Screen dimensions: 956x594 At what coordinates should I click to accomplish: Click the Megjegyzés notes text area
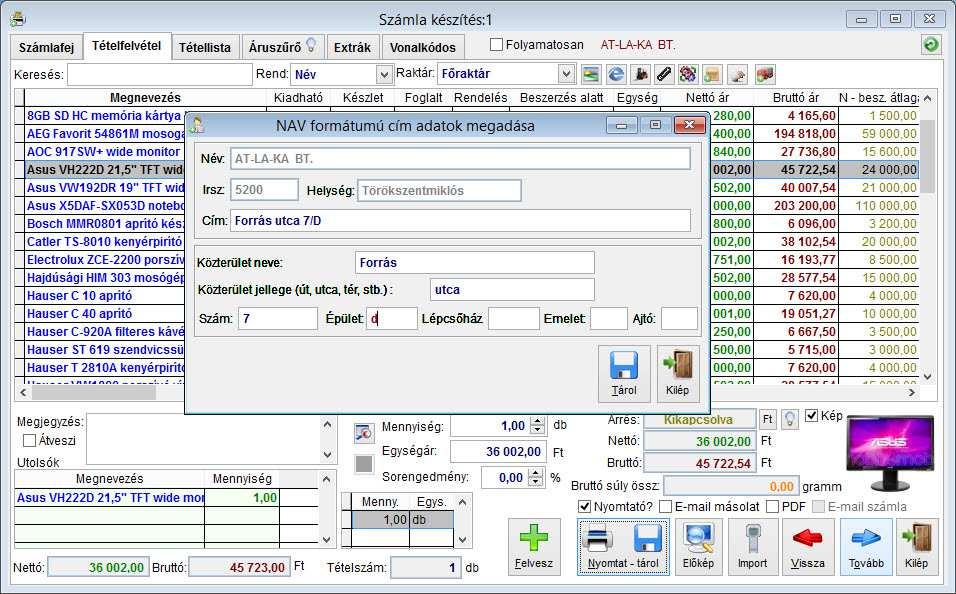(204, 439)
